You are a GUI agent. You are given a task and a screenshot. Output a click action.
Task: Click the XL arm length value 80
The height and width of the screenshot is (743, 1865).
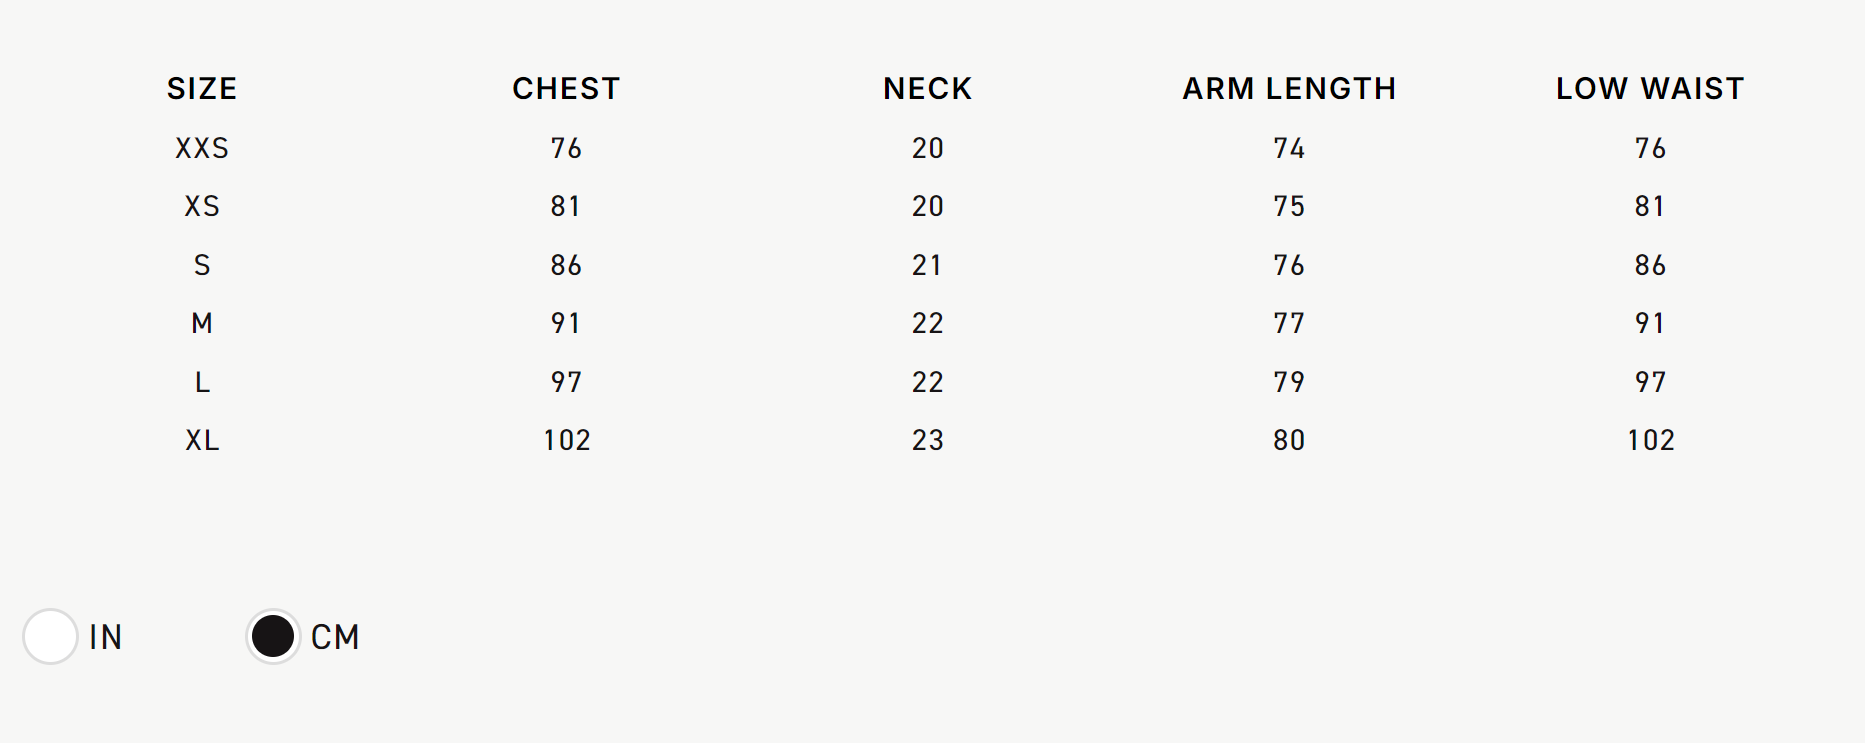coord(1289,440)
